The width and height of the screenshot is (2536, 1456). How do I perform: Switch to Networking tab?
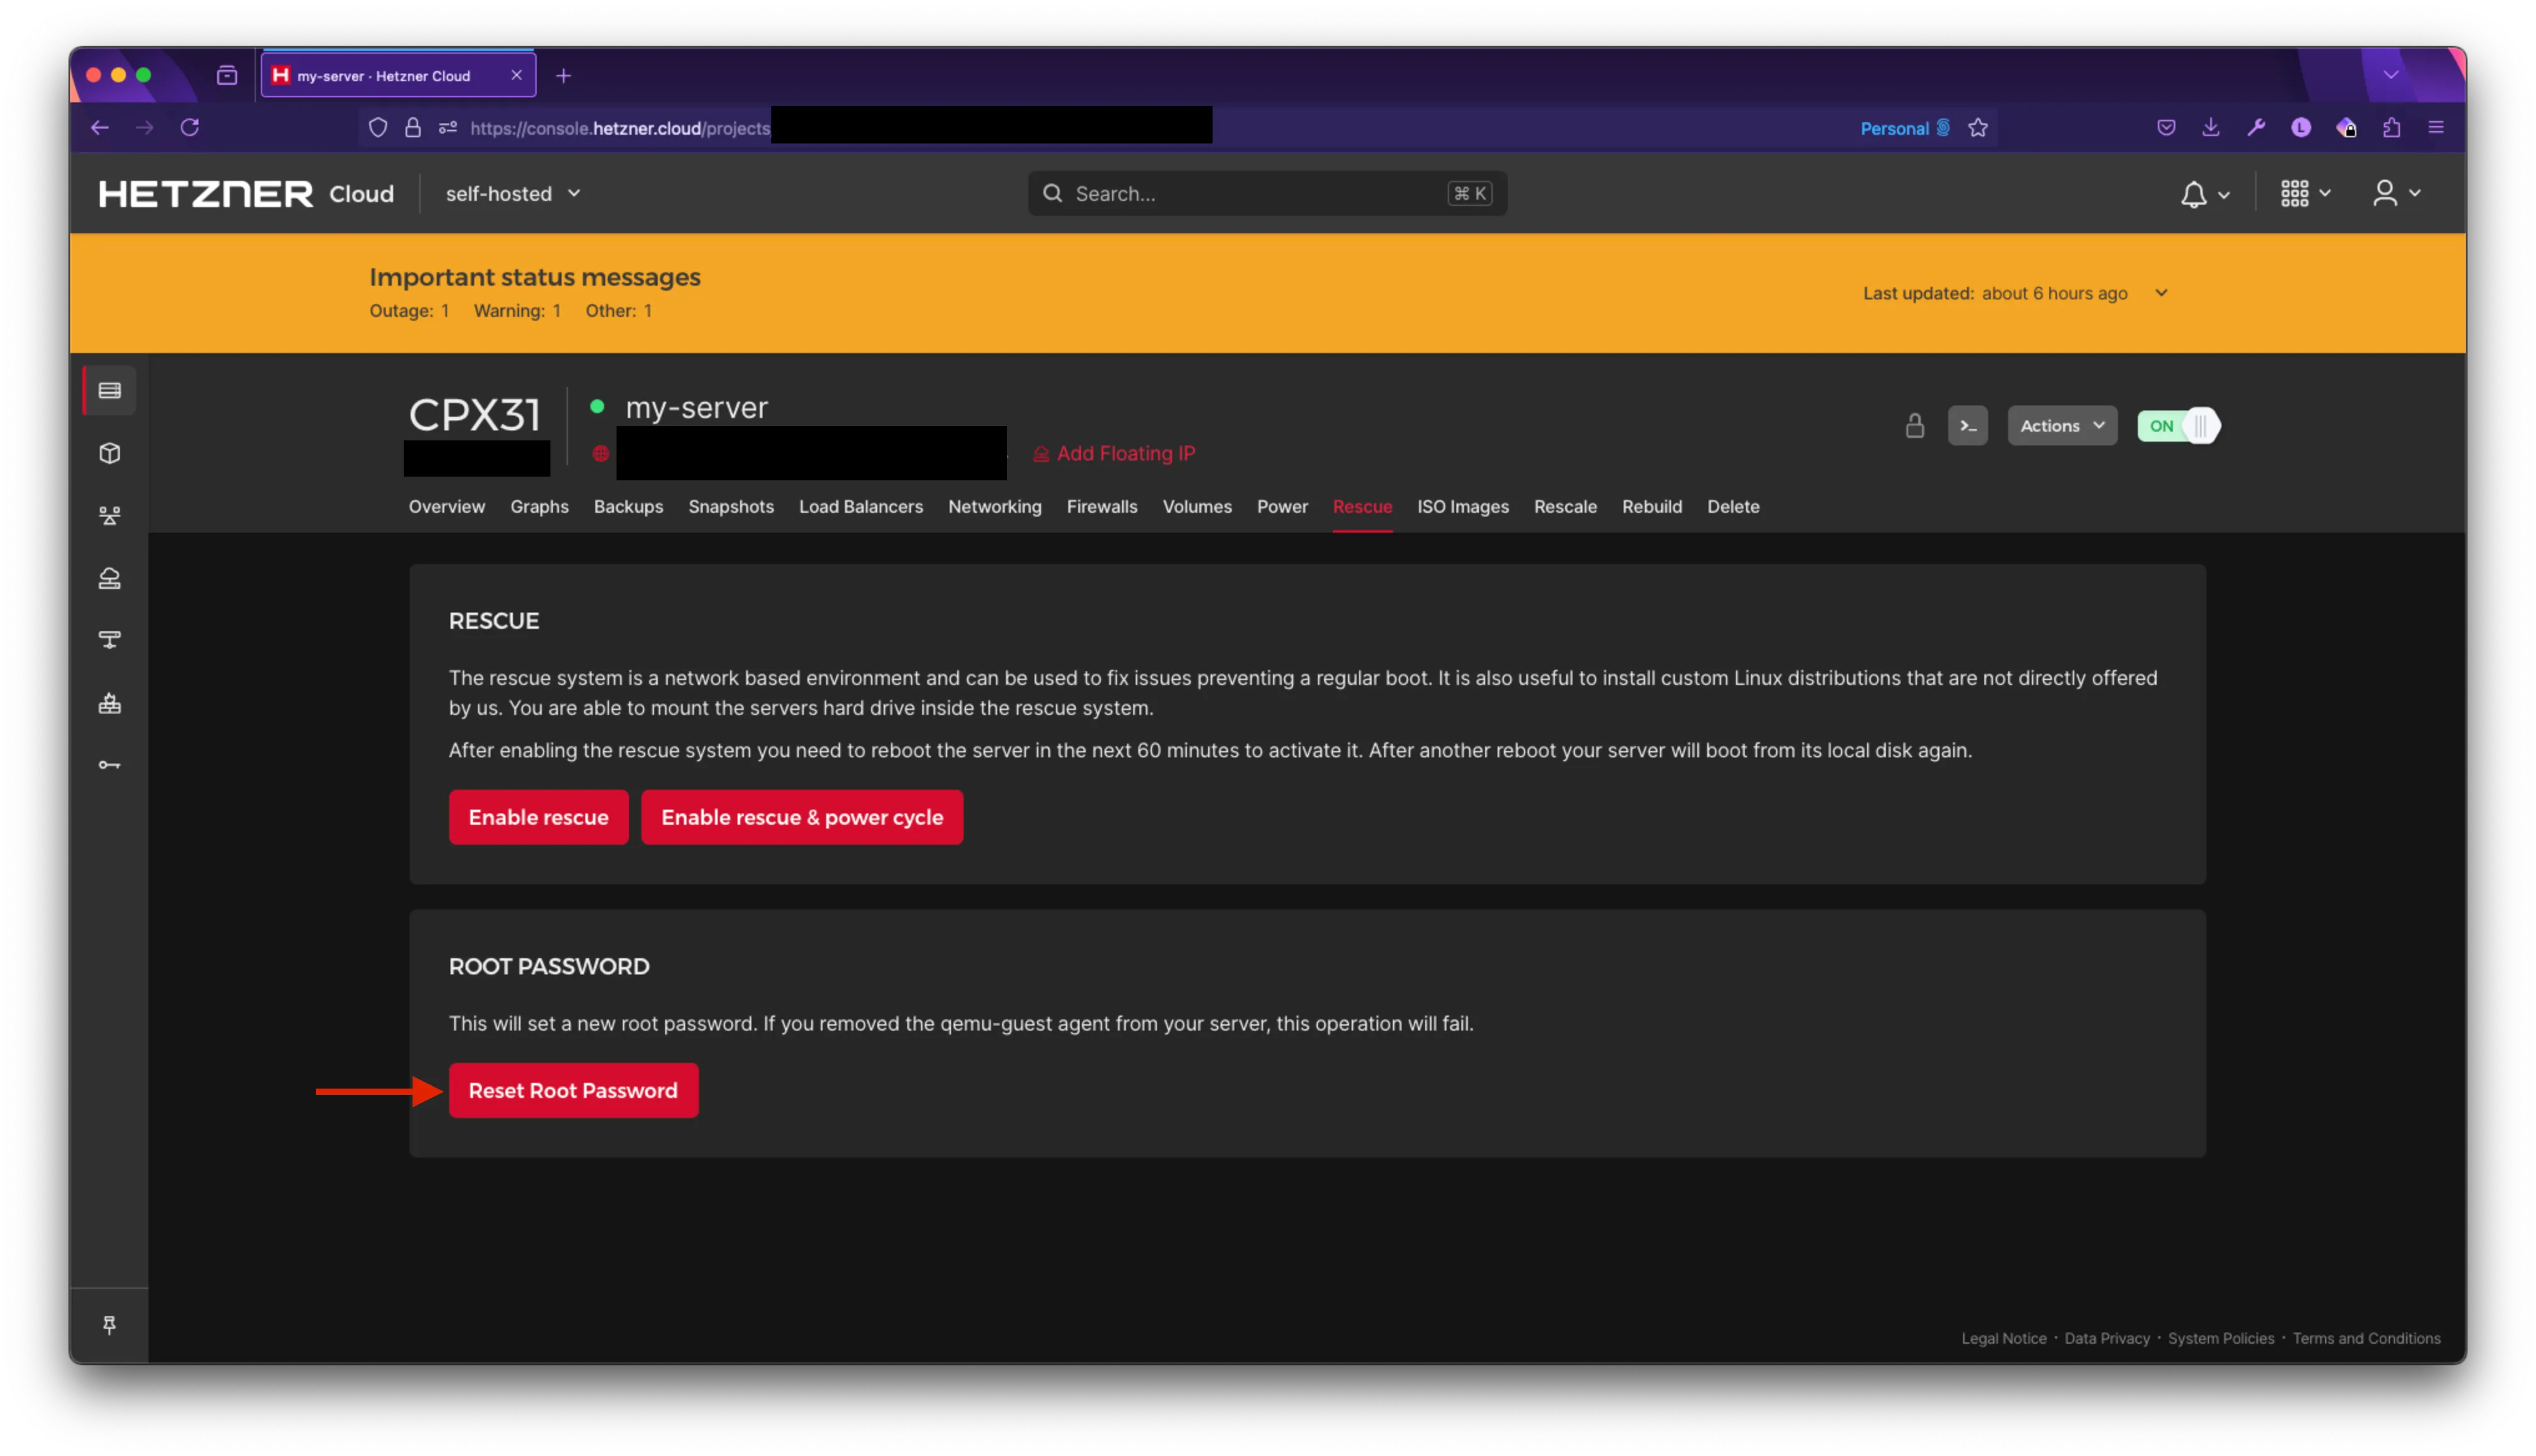[995, 507]
